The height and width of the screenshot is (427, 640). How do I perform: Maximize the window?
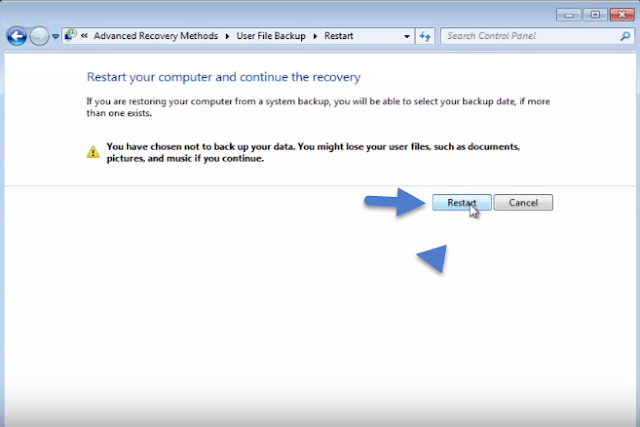pos(595,15)
